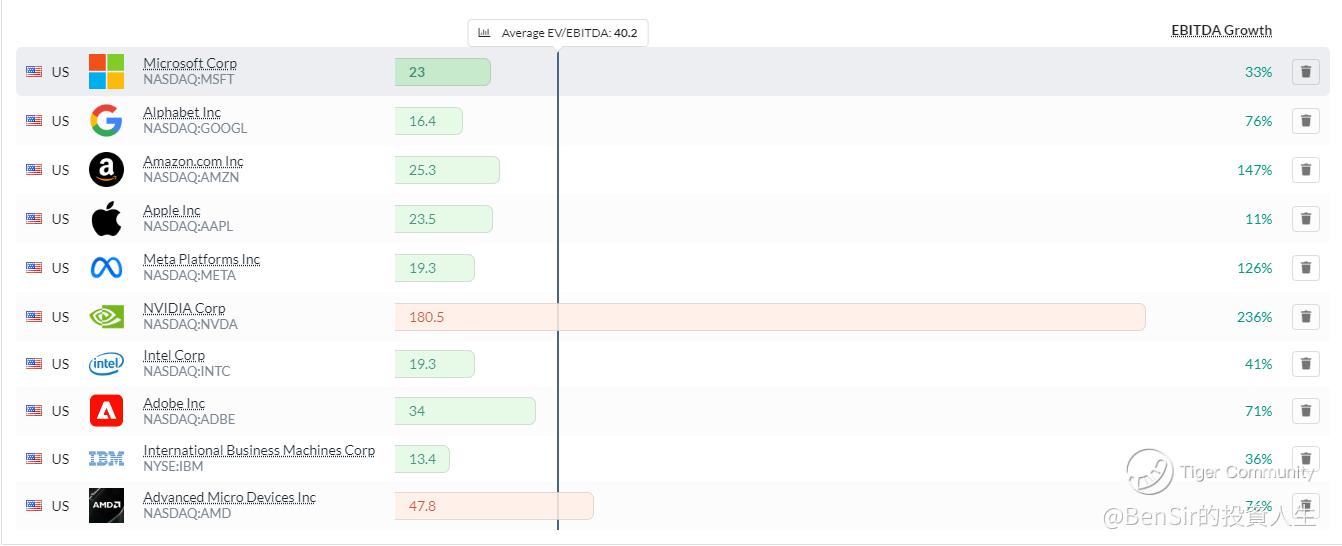
Task: Open Apple Inc company page link
Action: click(x=172, y=211)
